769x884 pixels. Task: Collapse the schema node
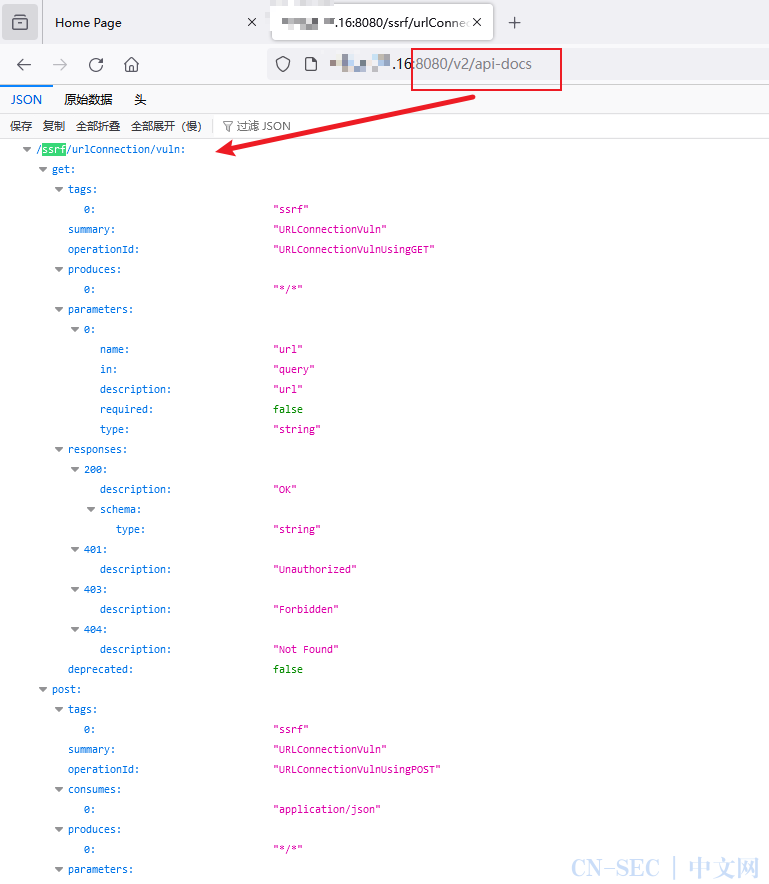click(x=91, y=509)
